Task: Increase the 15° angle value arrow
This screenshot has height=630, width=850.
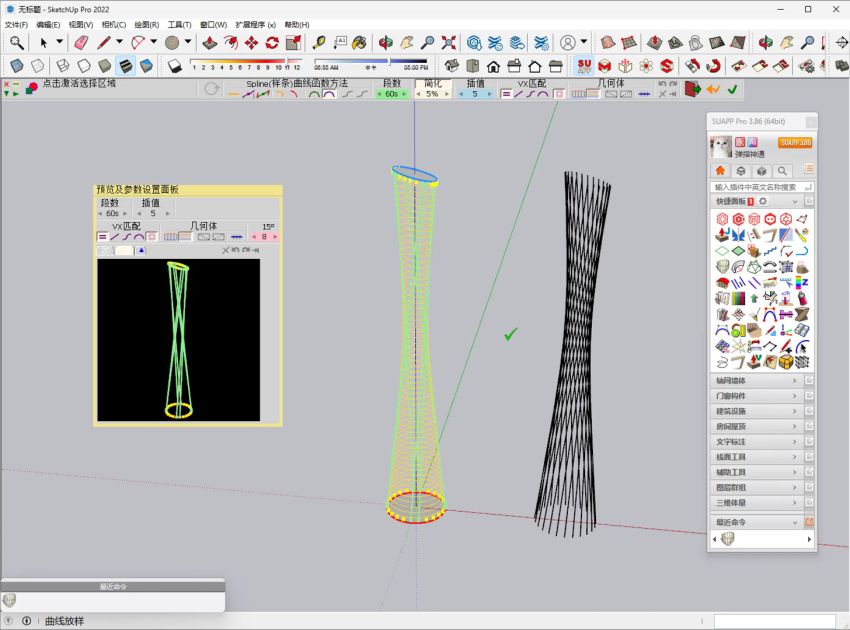Action: click(275, 236)
